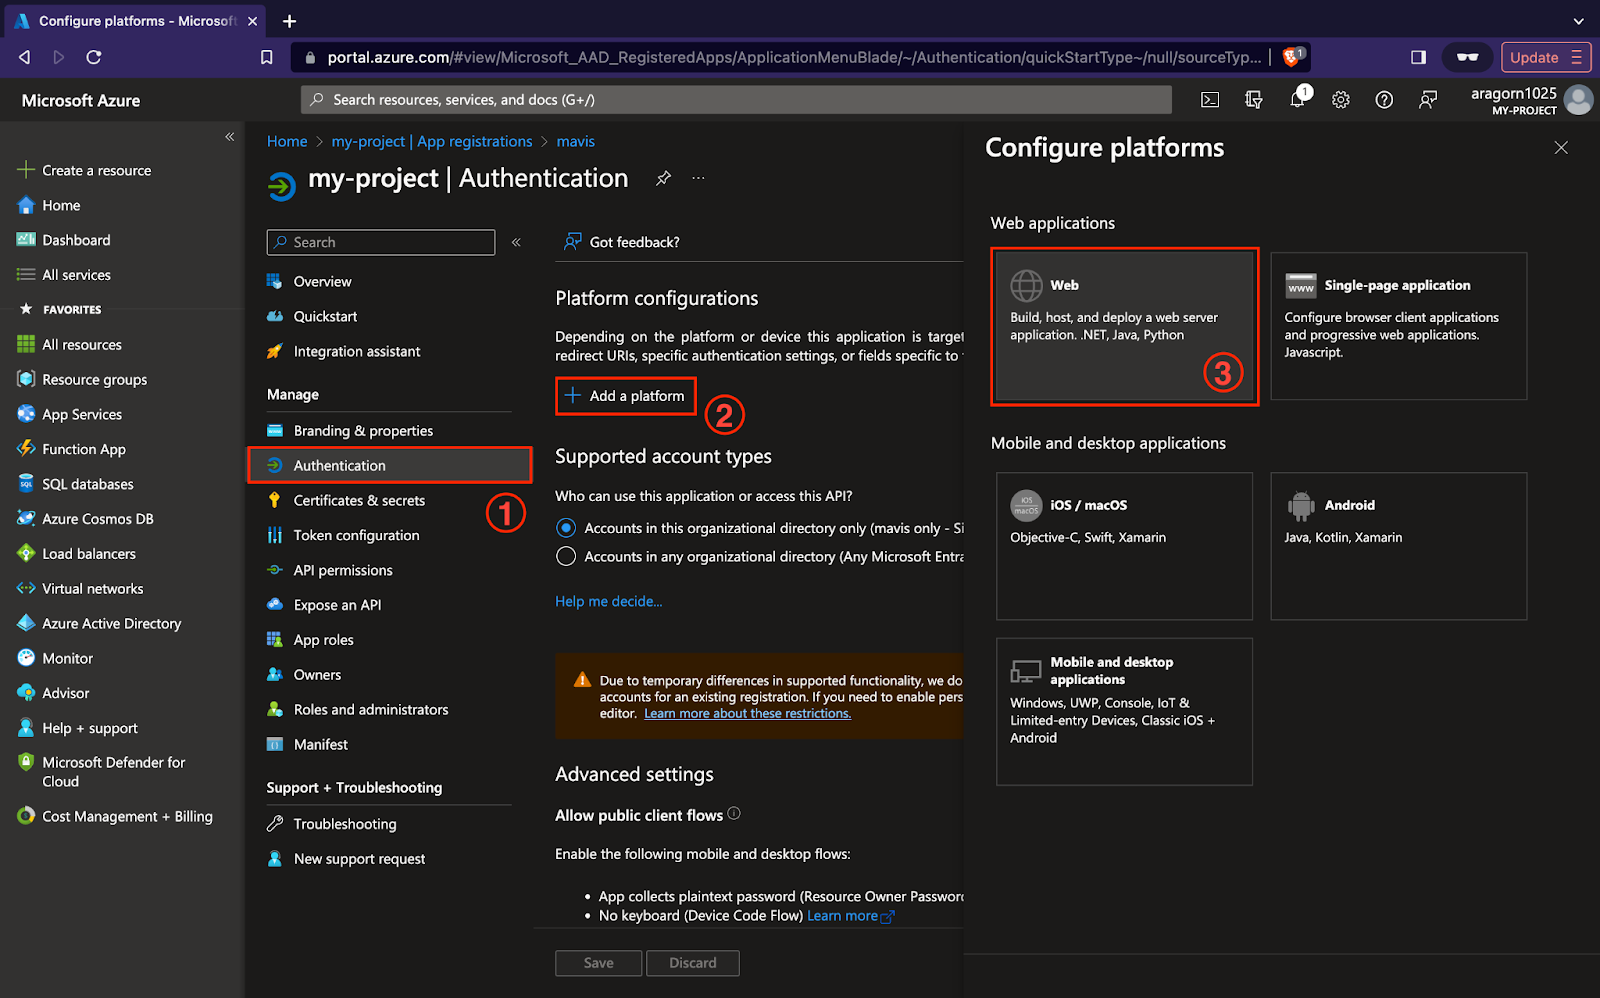Open the help question mark icon
The image size is (1600, 998).
pos(1384,100)
